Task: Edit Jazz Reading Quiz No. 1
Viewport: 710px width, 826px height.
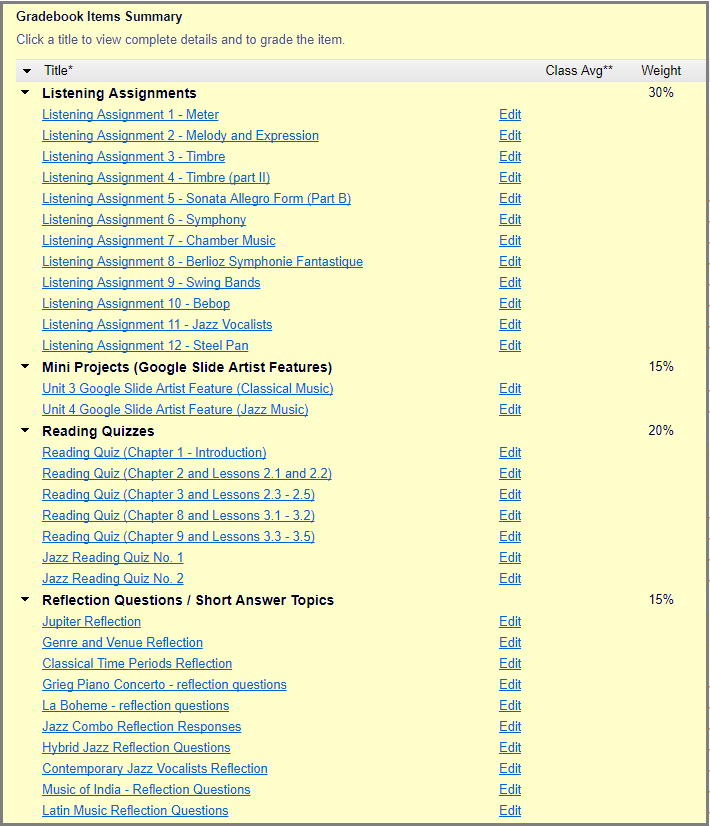Action: tap(510, 558)
